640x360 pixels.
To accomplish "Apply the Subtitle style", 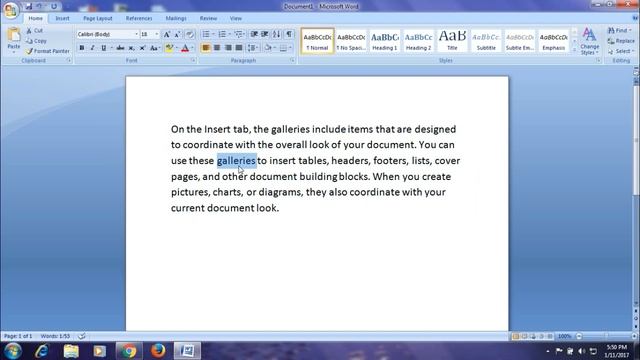I will (486, 41).
